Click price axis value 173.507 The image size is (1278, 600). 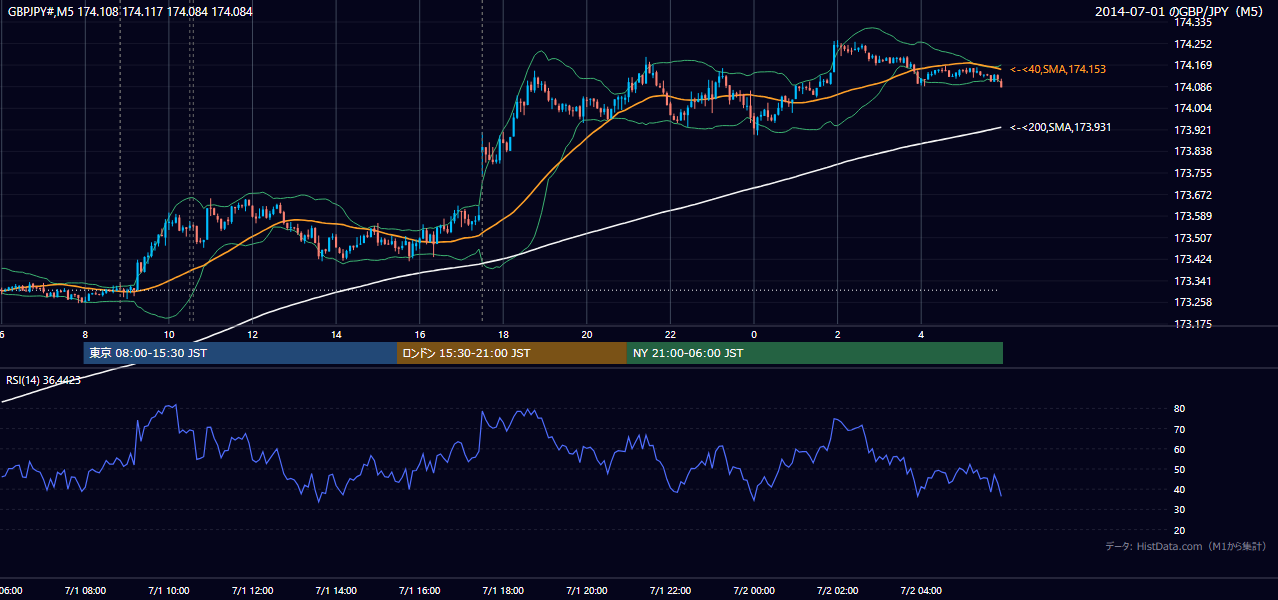pyautogui.click(x=1193, y=238)
